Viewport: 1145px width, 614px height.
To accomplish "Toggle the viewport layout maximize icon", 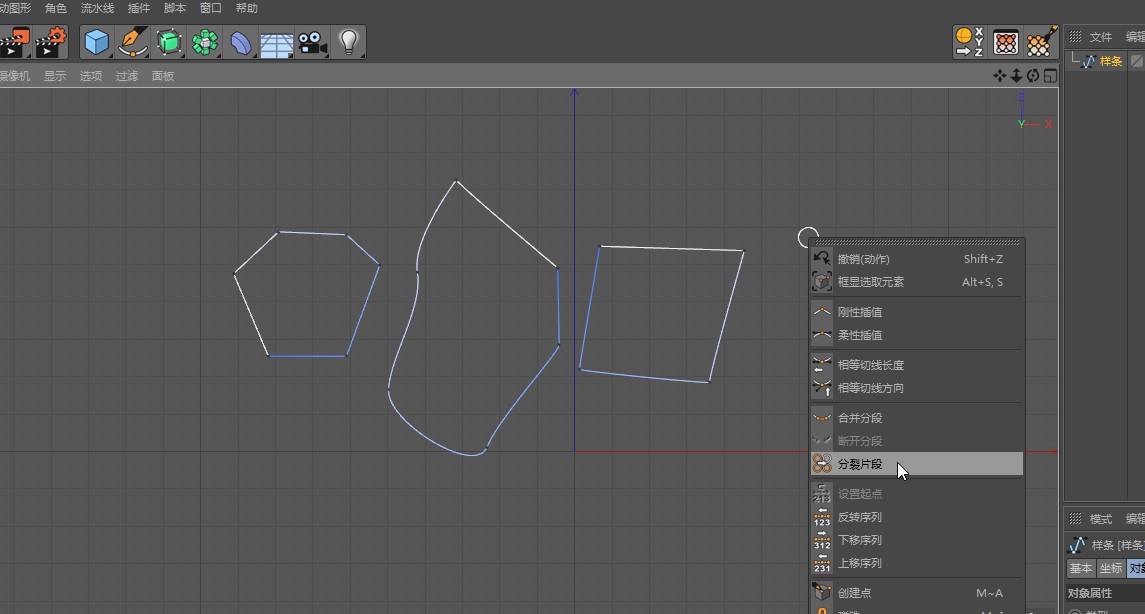I will [1050, 76].
